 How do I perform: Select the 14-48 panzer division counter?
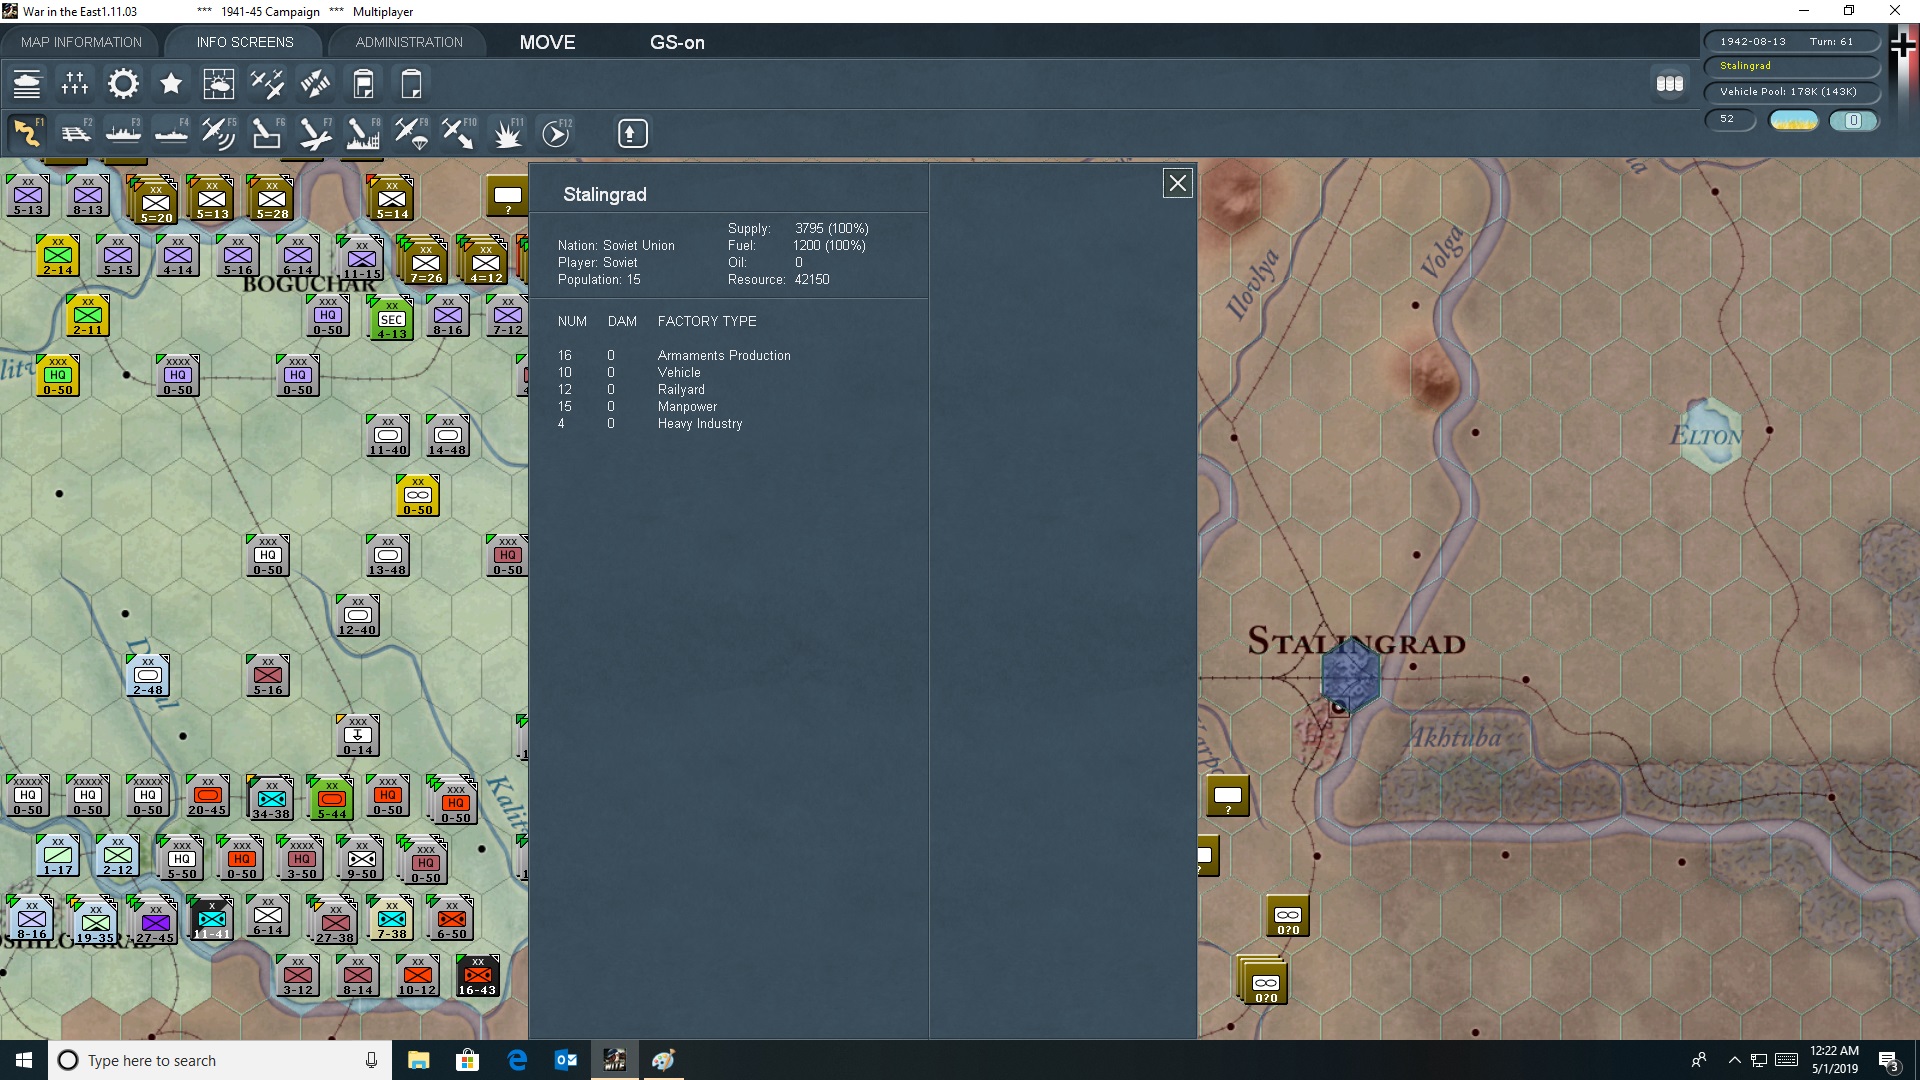click(447, 436)
